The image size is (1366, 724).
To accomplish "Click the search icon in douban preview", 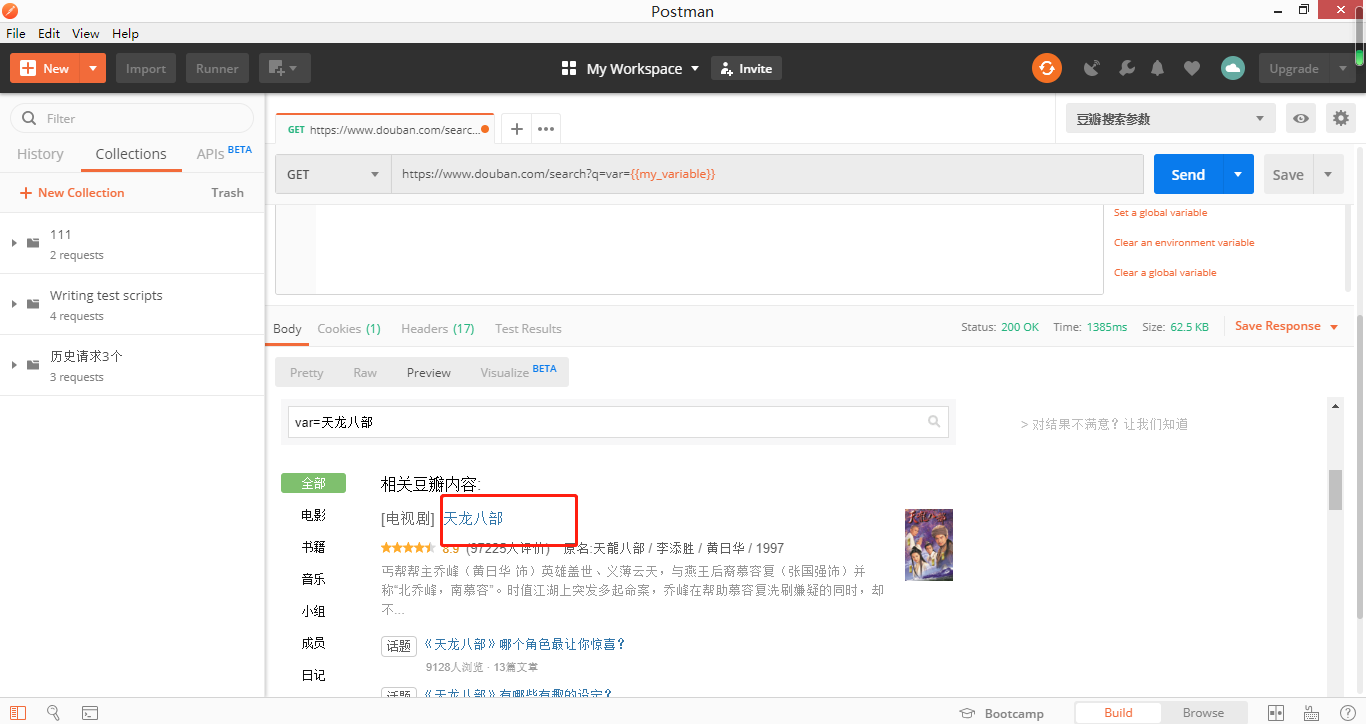I will (934, 422).
